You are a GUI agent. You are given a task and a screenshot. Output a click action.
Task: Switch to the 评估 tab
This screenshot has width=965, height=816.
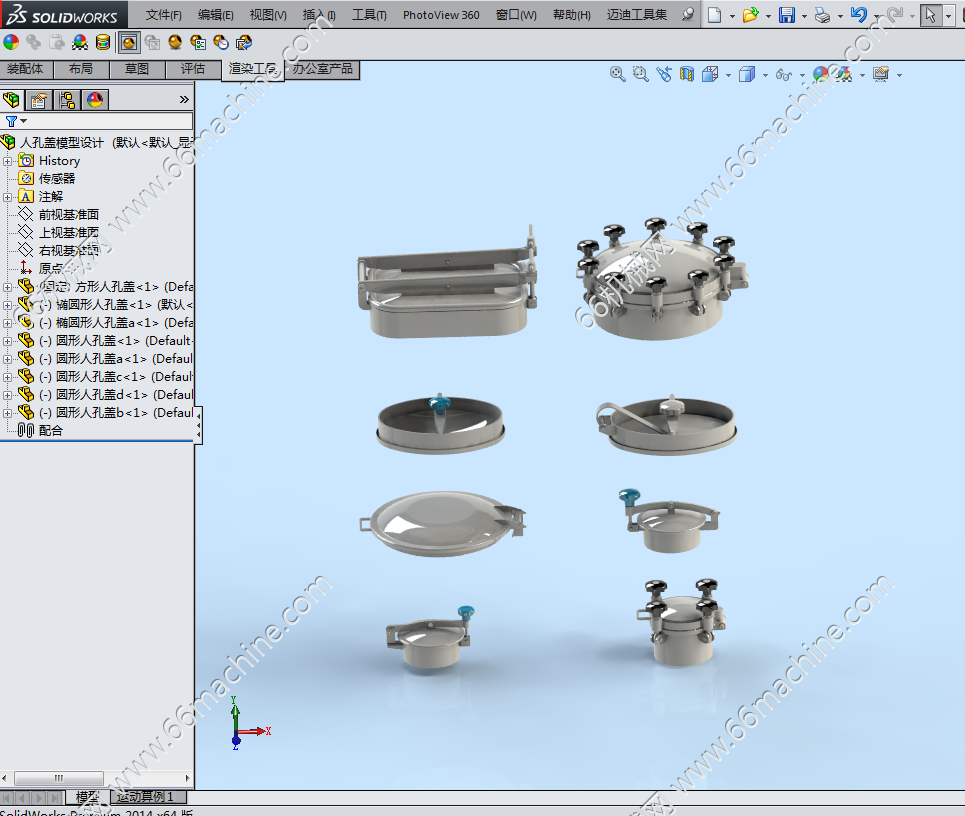(193, 69)
